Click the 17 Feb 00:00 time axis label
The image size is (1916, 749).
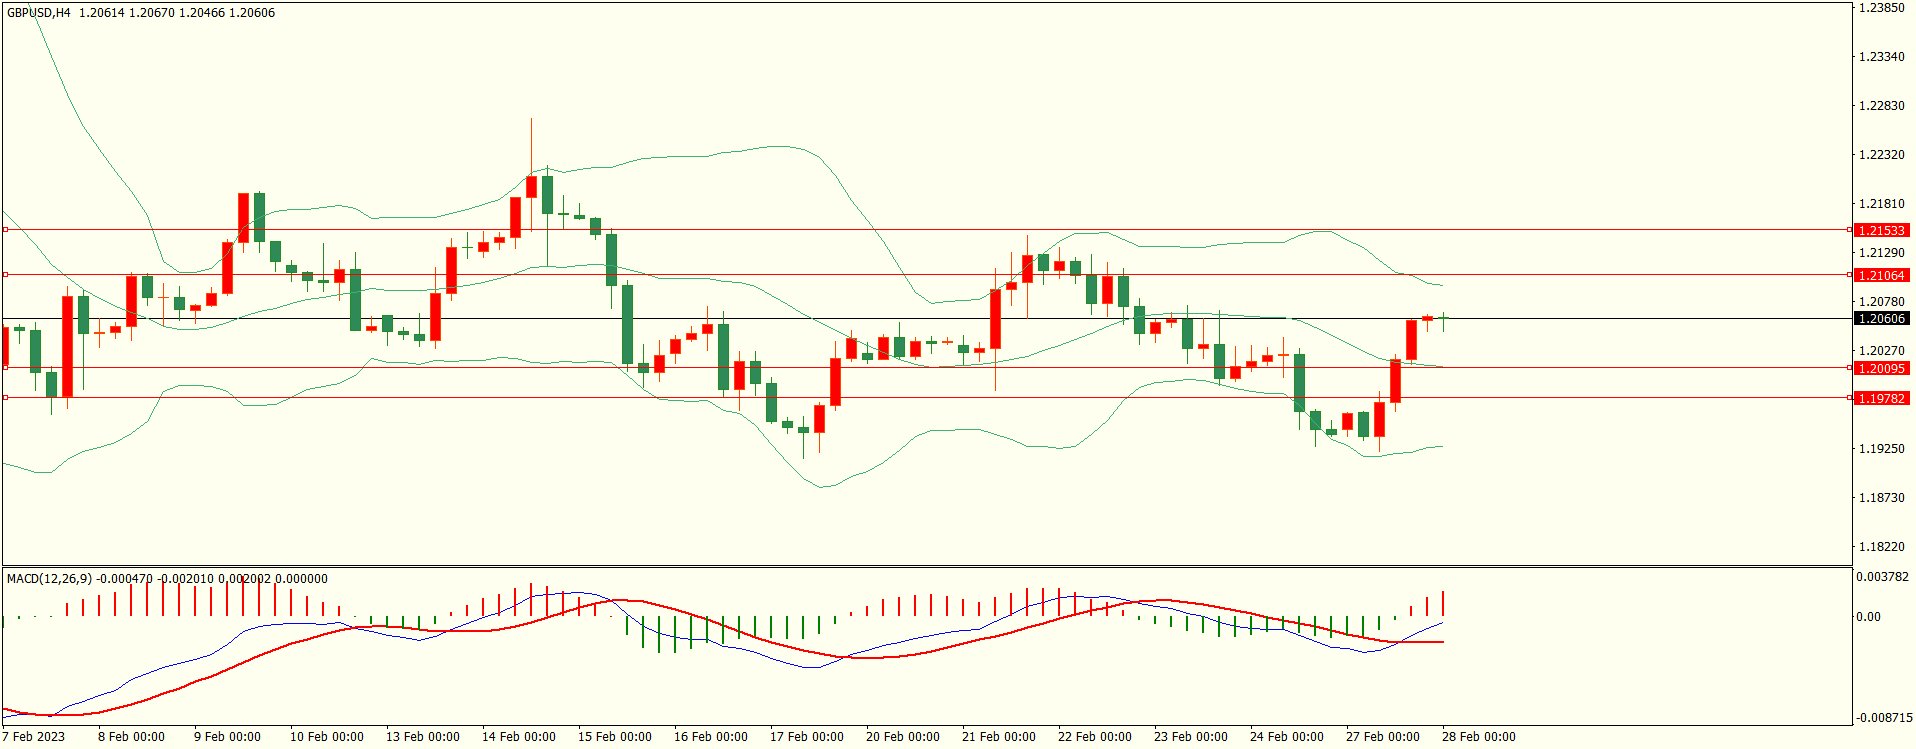[806, 737]
